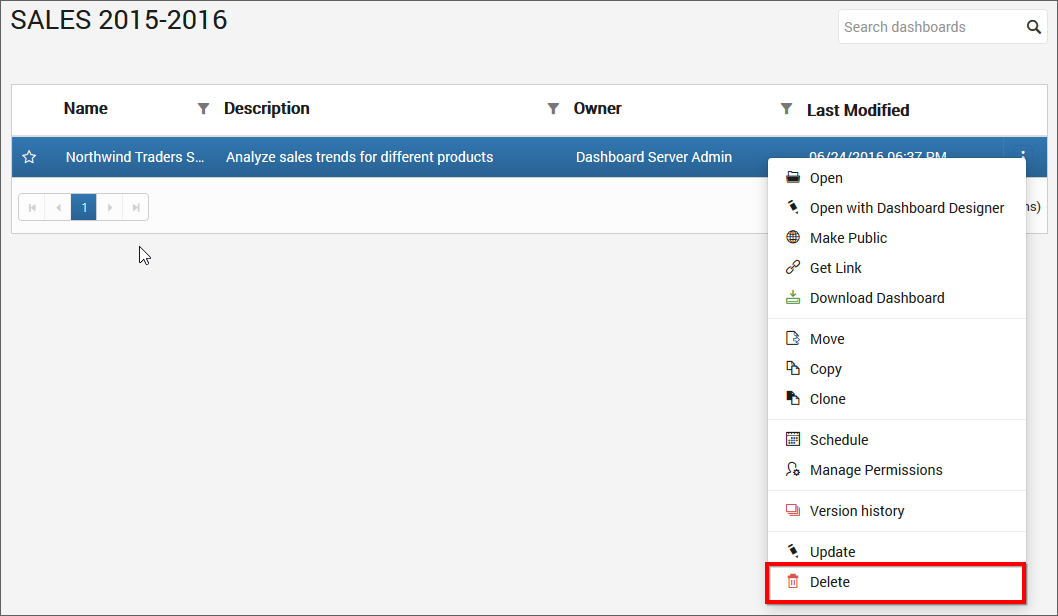Screen dimensions: 1058x616
Task: Go to the next page of results
Action: (110, 207)
